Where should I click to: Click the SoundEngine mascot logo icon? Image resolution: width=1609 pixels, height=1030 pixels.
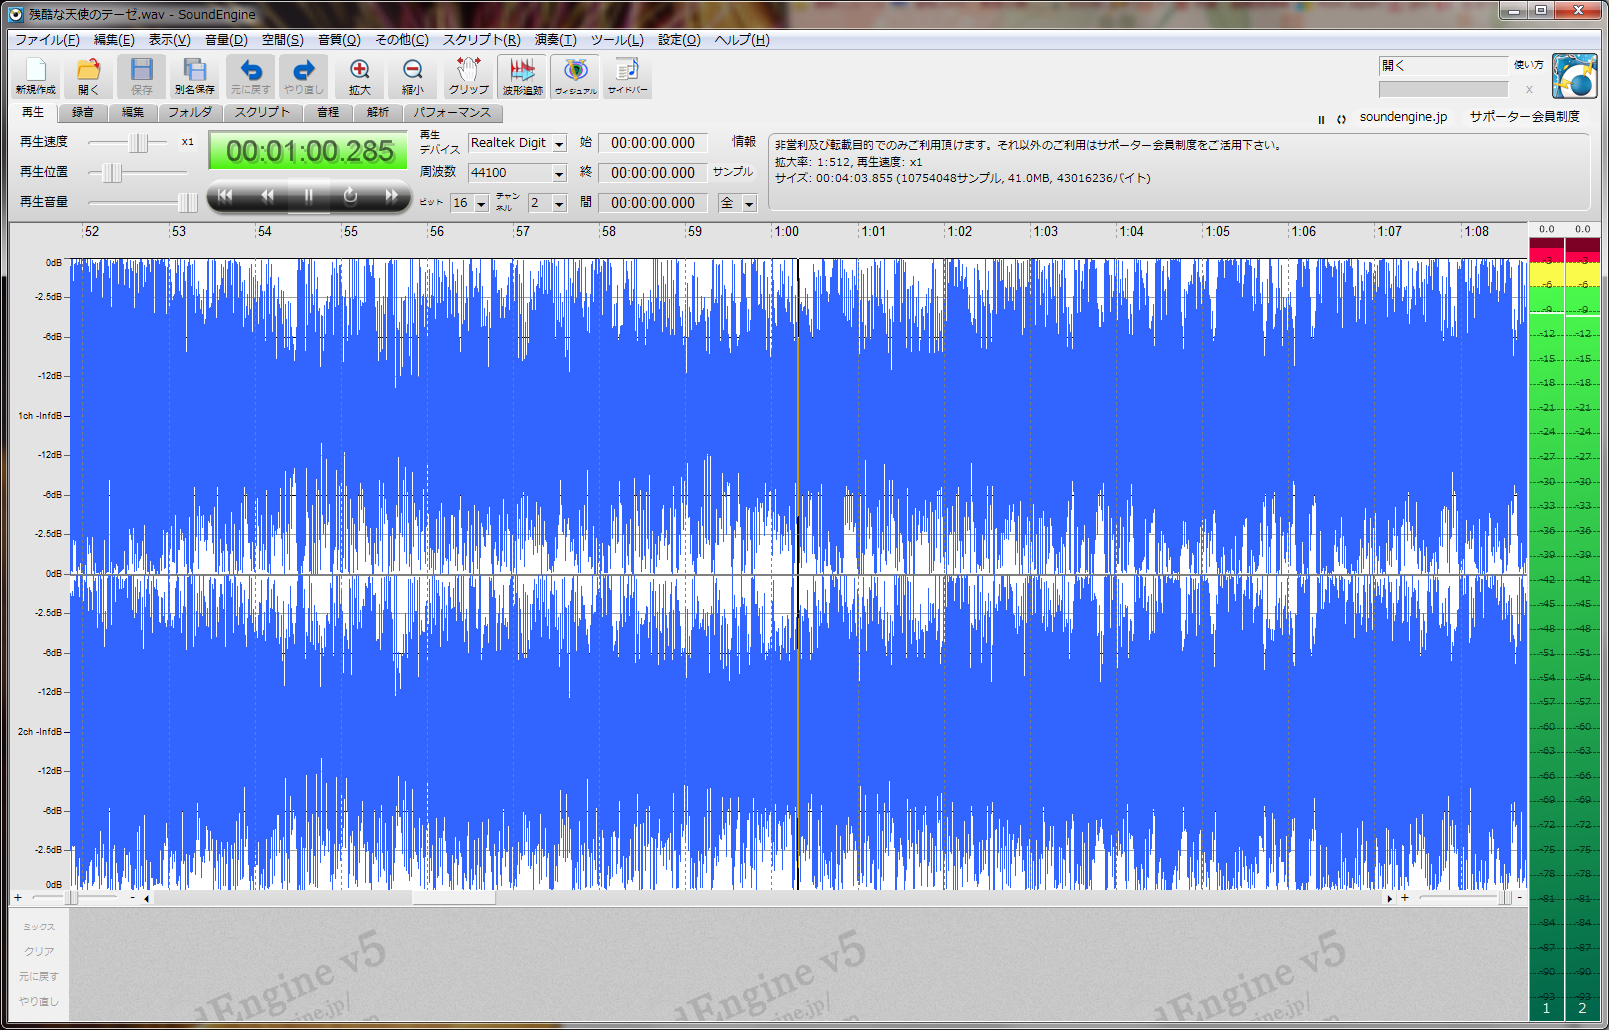tap(1574, 76)
